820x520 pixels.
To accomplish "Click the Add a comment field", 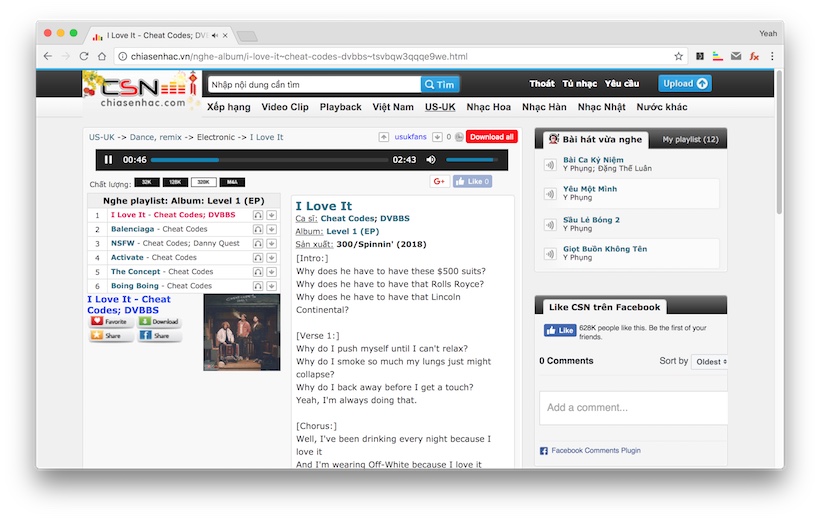I will coord(633,408).
